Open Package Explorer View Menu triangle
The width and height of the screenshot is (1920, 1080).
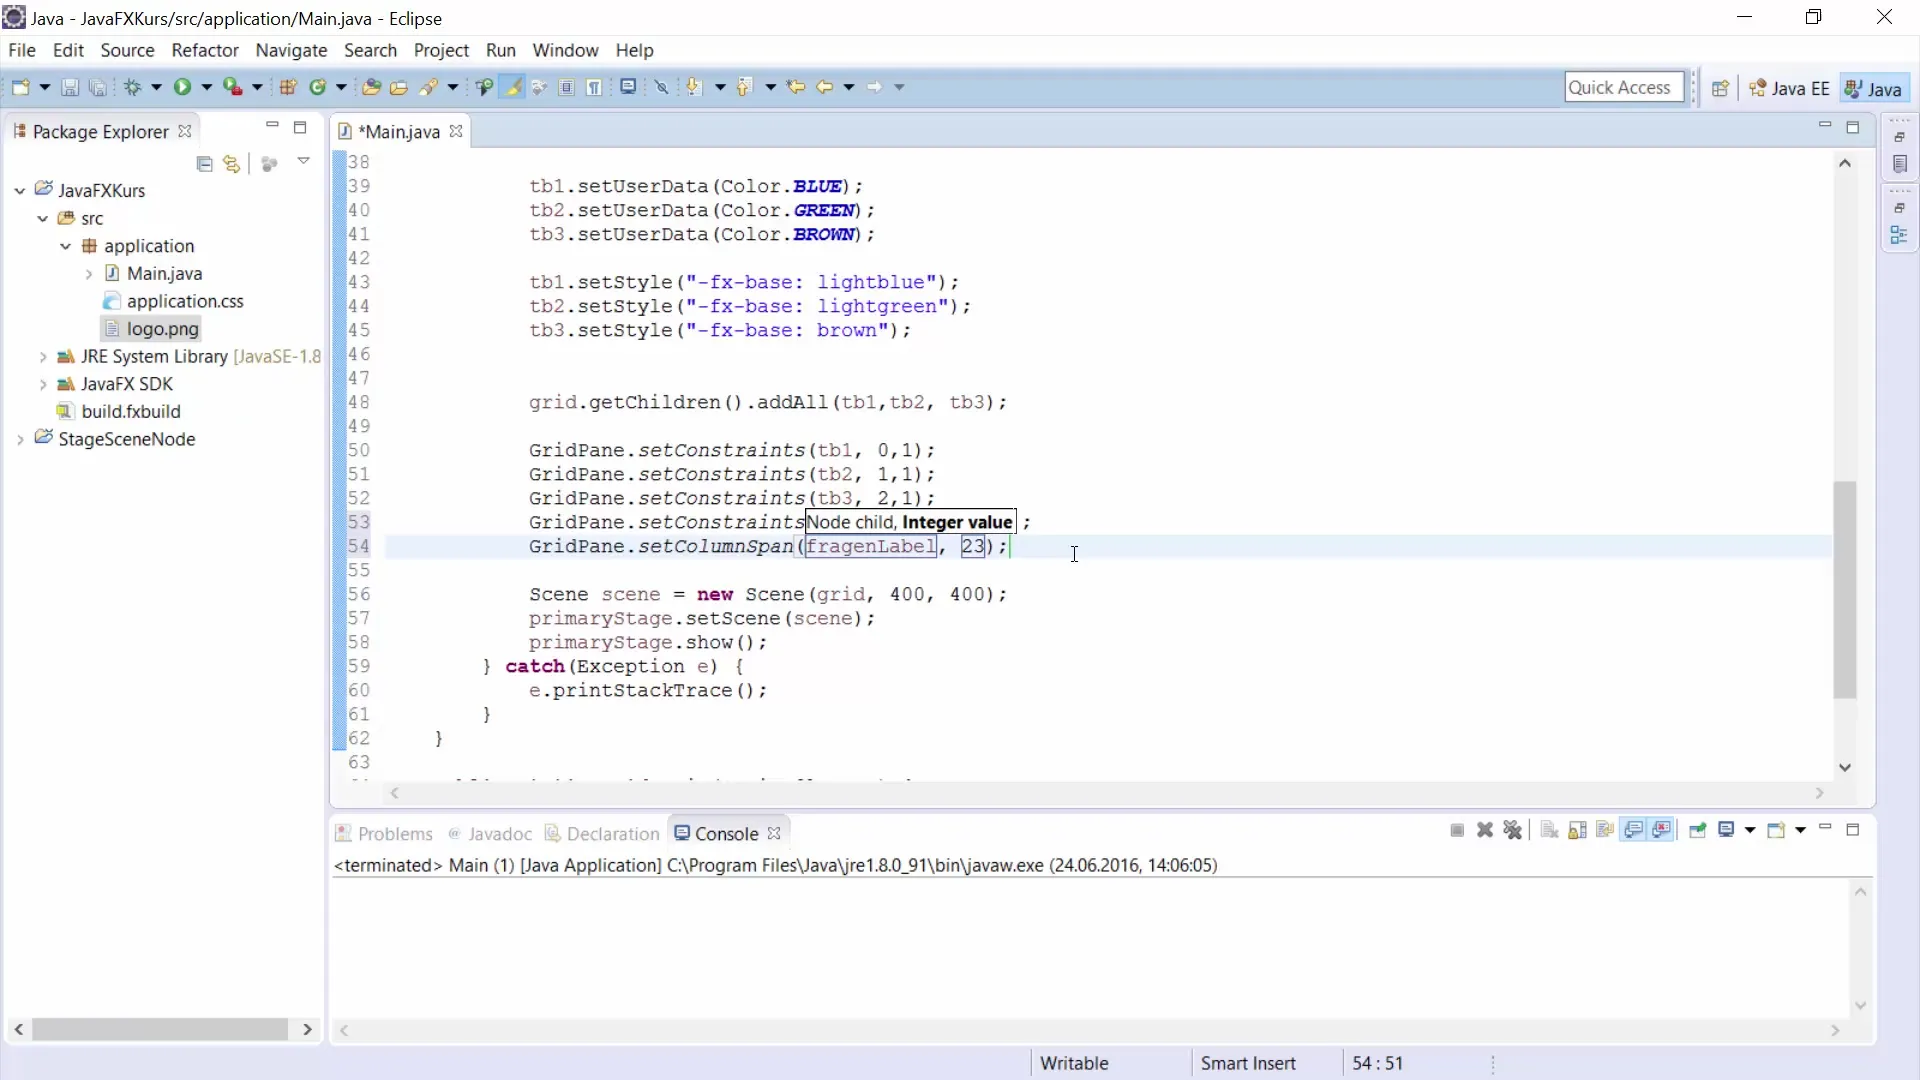pos(304,161)
